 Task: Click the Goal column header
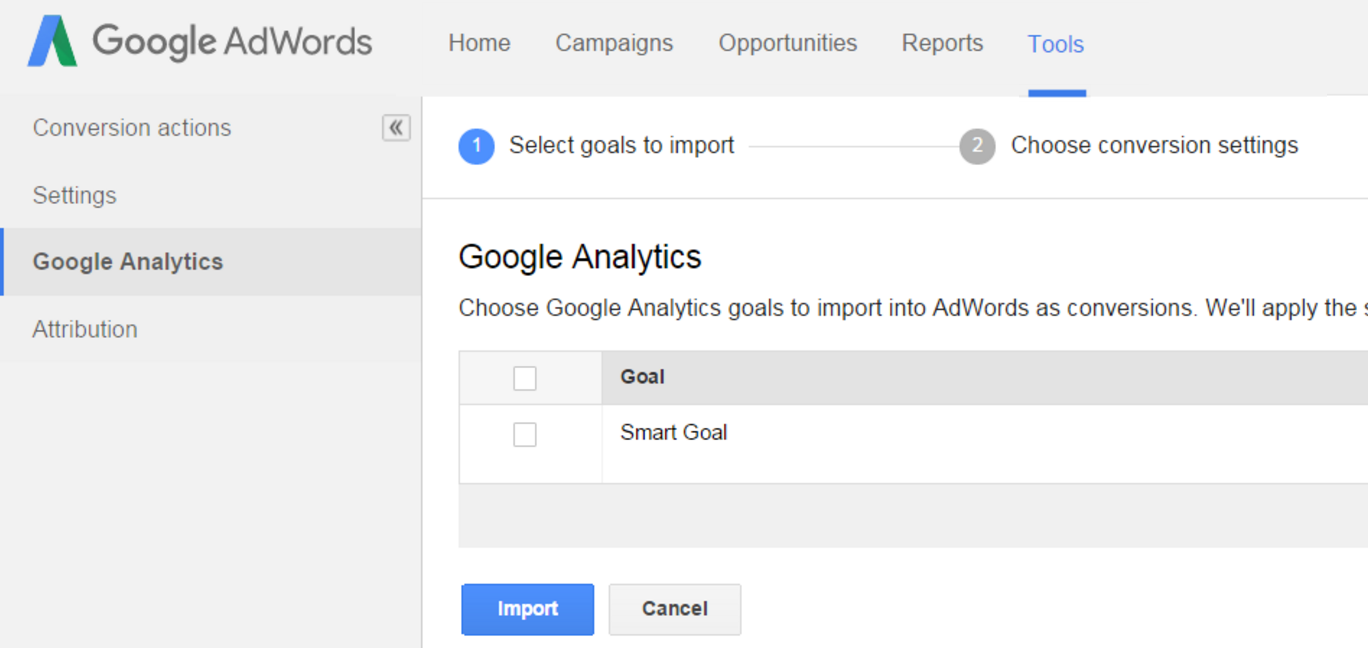click(x=643, y=377)
